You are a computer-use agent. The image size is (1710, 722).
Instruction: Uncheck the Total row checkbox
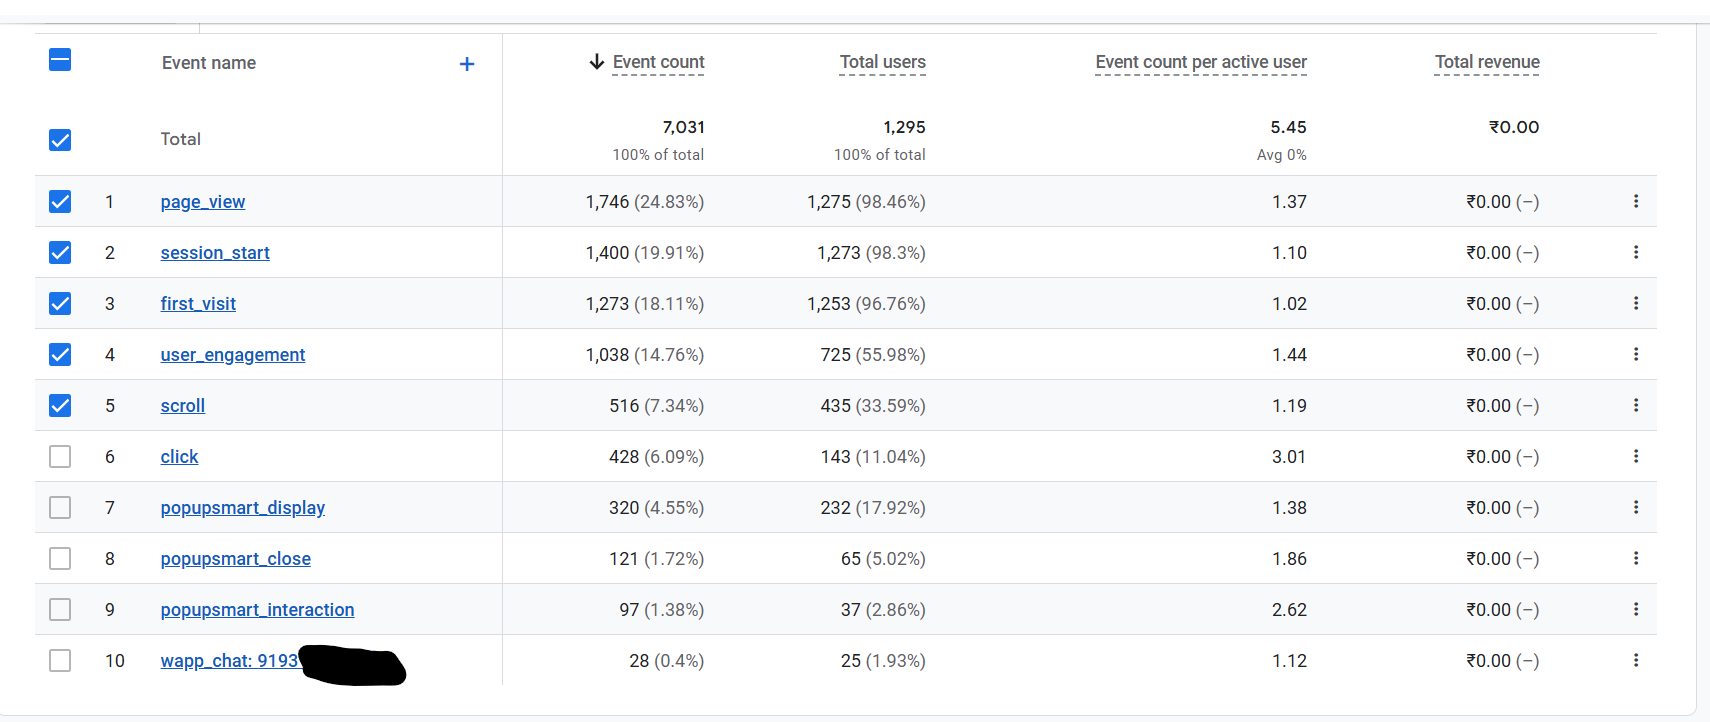tap(60, 140)
